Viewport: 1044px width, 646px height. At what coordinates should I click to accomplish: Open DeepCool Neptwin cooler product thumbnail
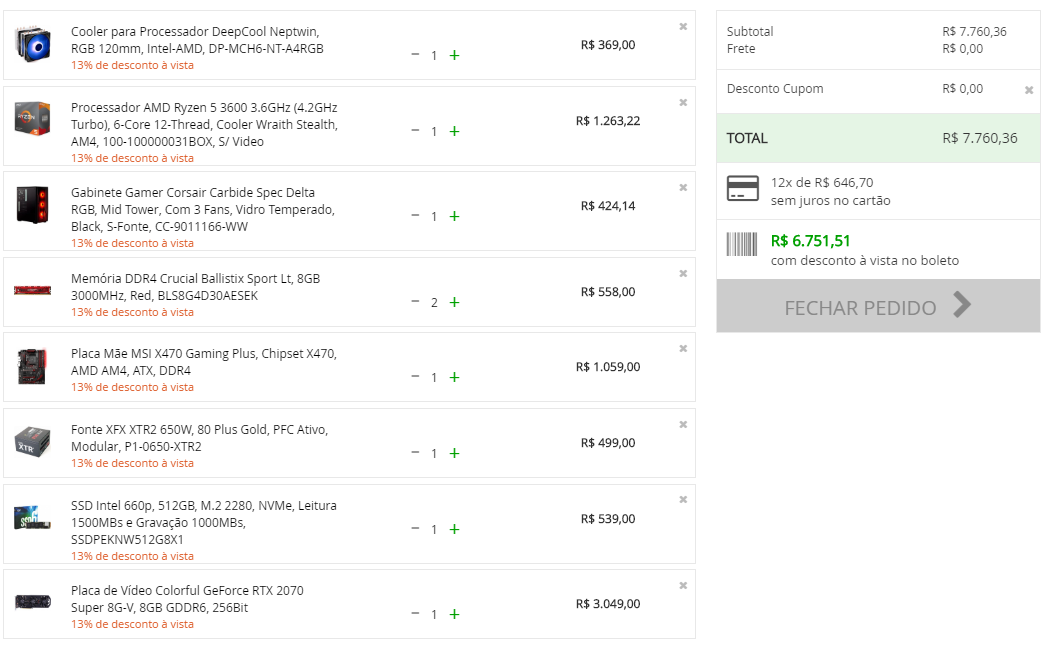(x=33, y=45)
